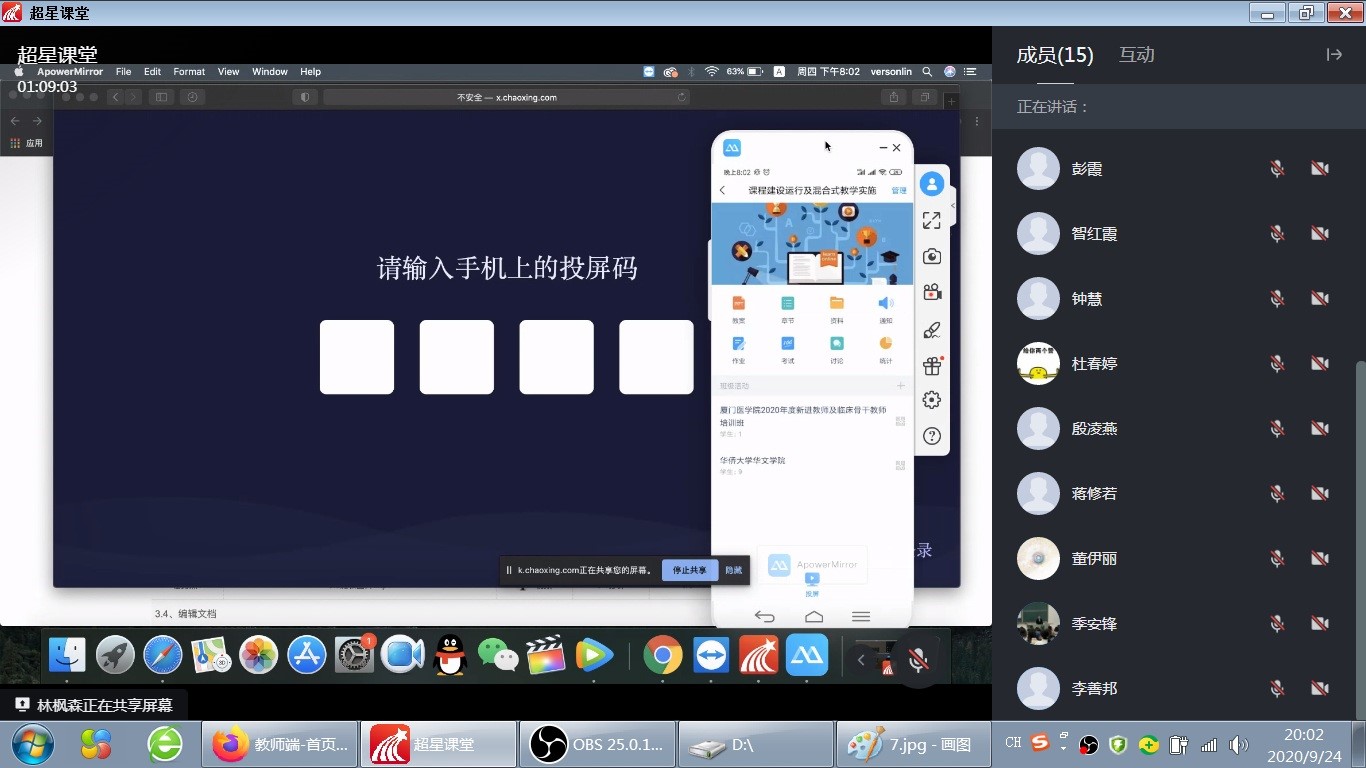Open the Format menu in the Mac menu bar

pos(189,72)
